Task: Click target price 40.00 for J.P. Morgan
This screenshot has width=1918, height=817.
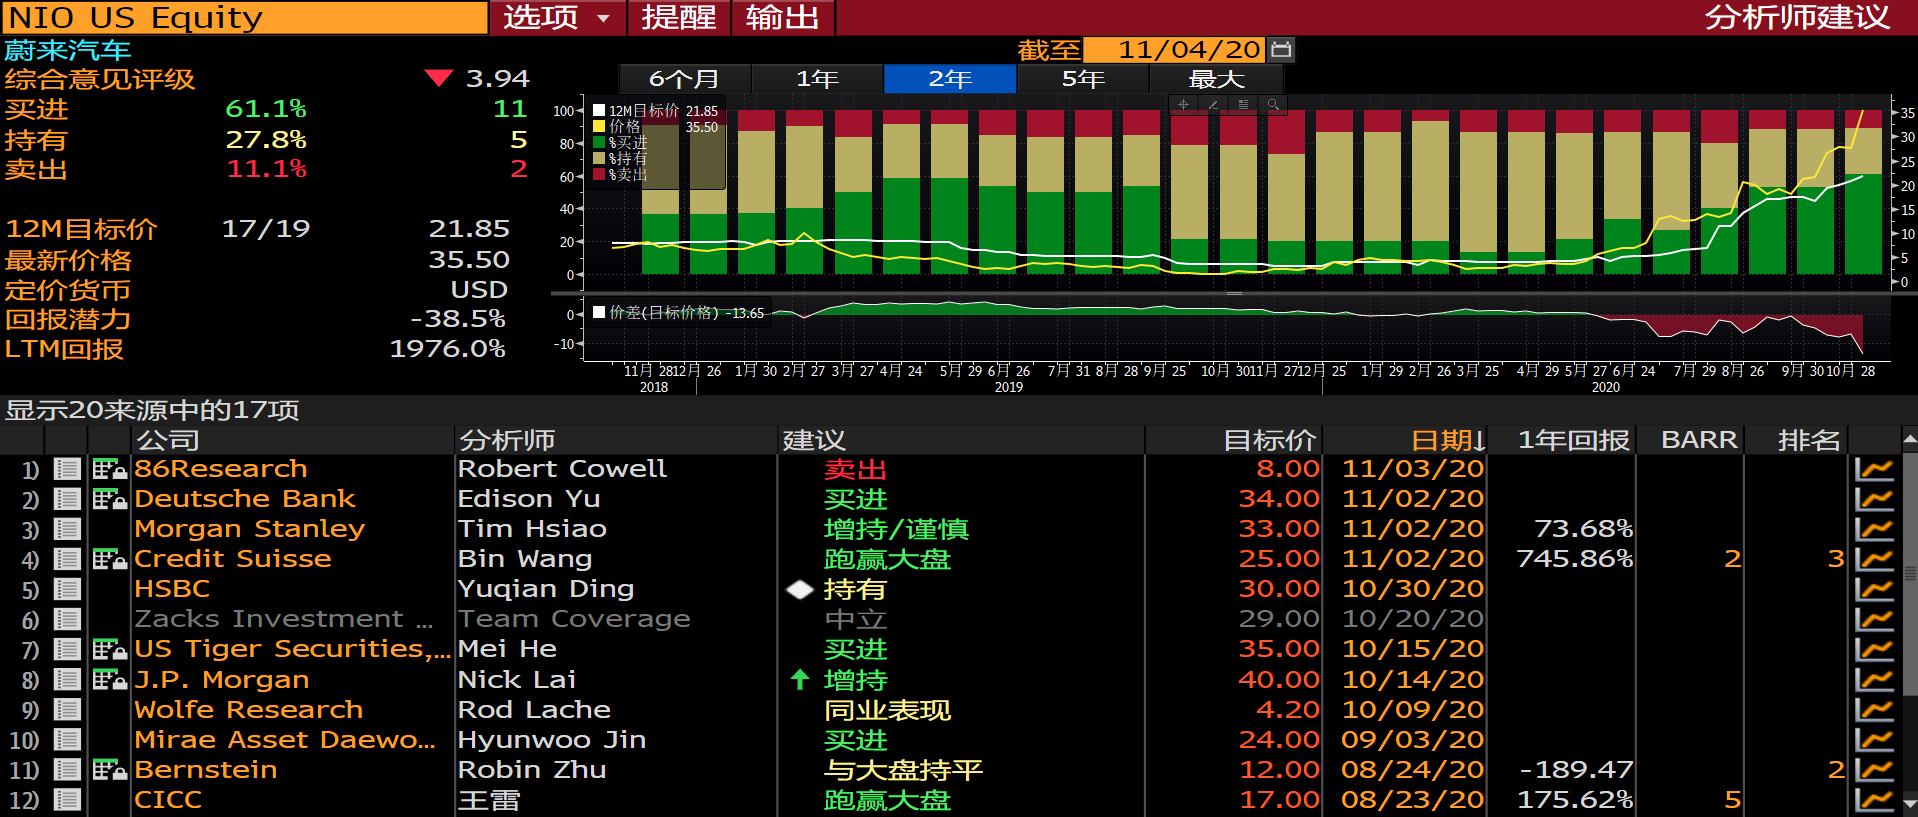Action: tap(1279, 679)
